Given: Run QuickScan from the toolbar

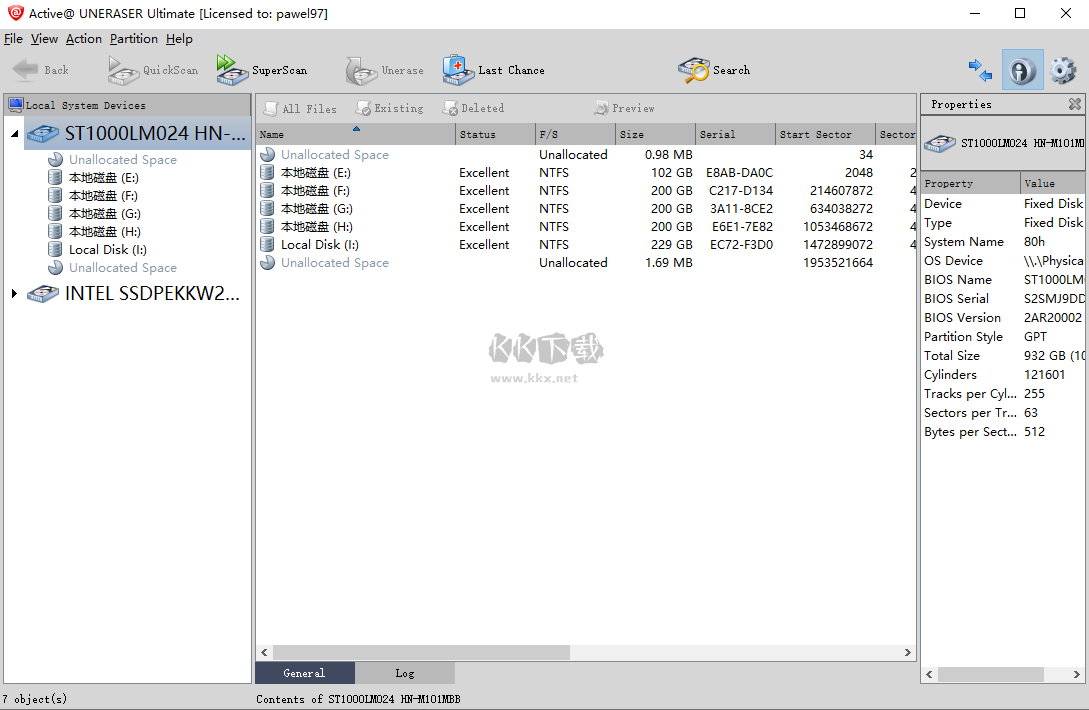Looking at the screenshot, I should (153, 70).
